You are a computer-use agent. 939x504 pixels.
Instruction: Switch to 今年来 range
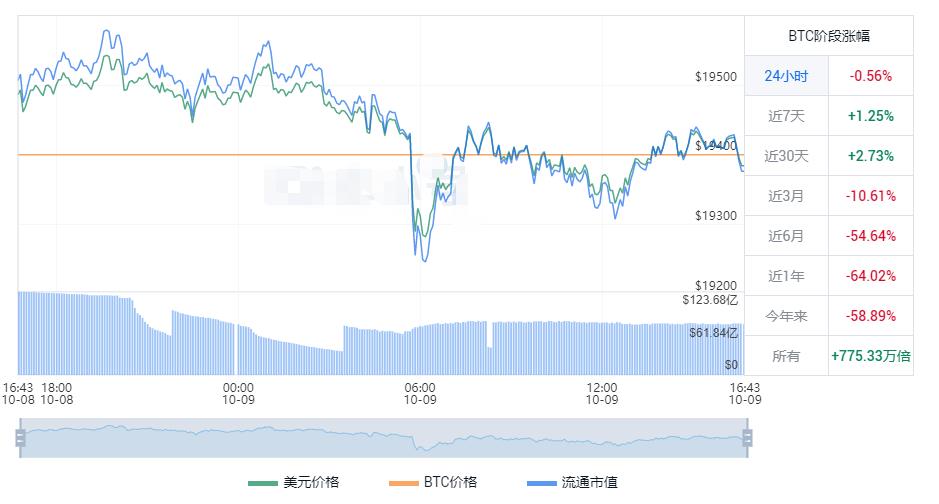(x=786, y=316)
